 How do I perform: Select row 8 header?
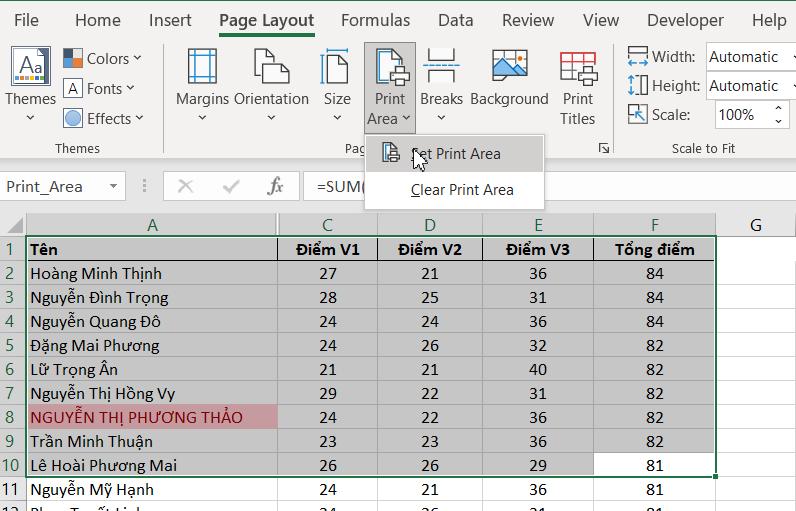[13, 417]
